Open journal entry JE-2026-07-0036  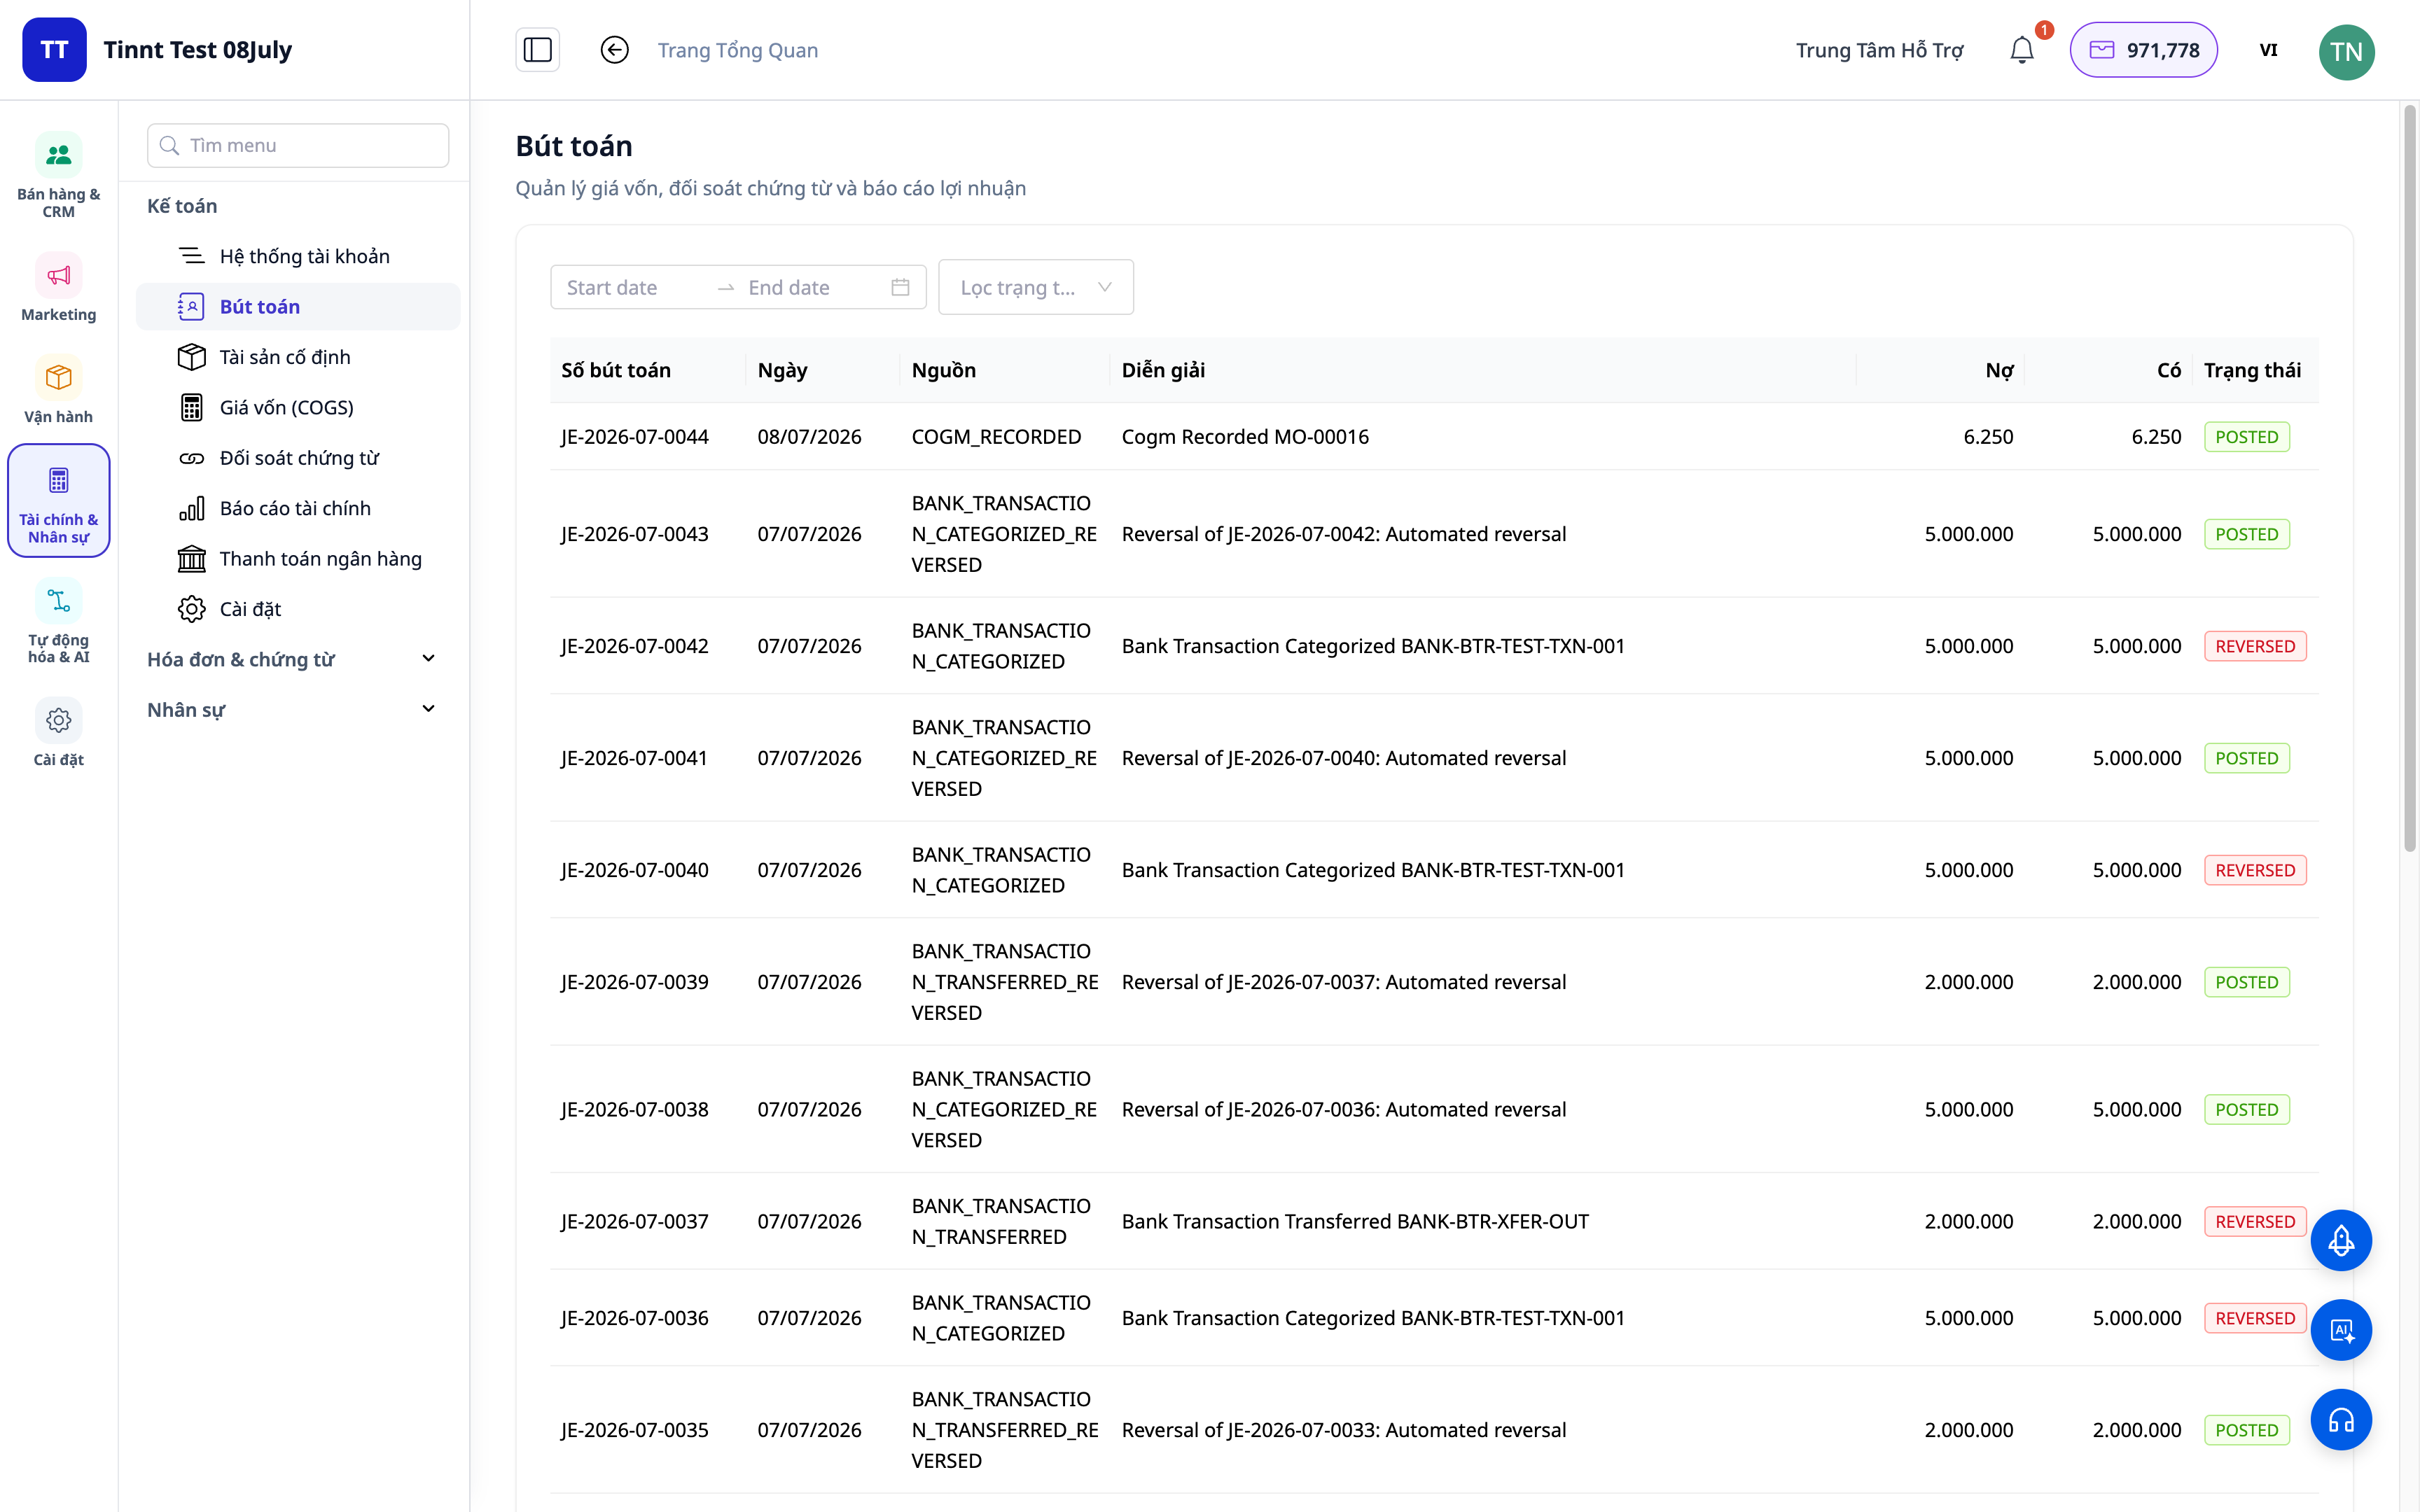point(634,1317)
